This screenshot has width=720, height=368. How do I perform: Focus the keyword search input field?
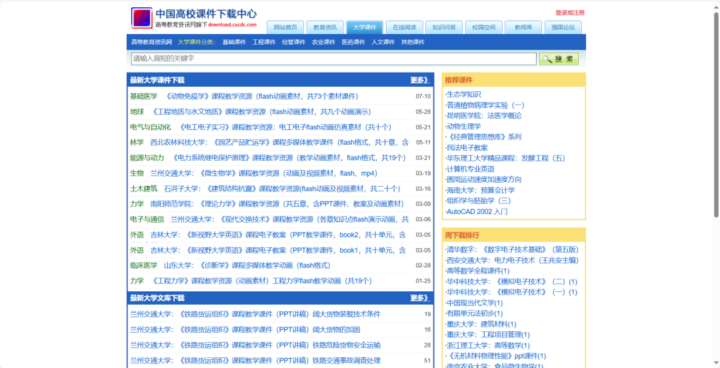click(x=334, y=59)
